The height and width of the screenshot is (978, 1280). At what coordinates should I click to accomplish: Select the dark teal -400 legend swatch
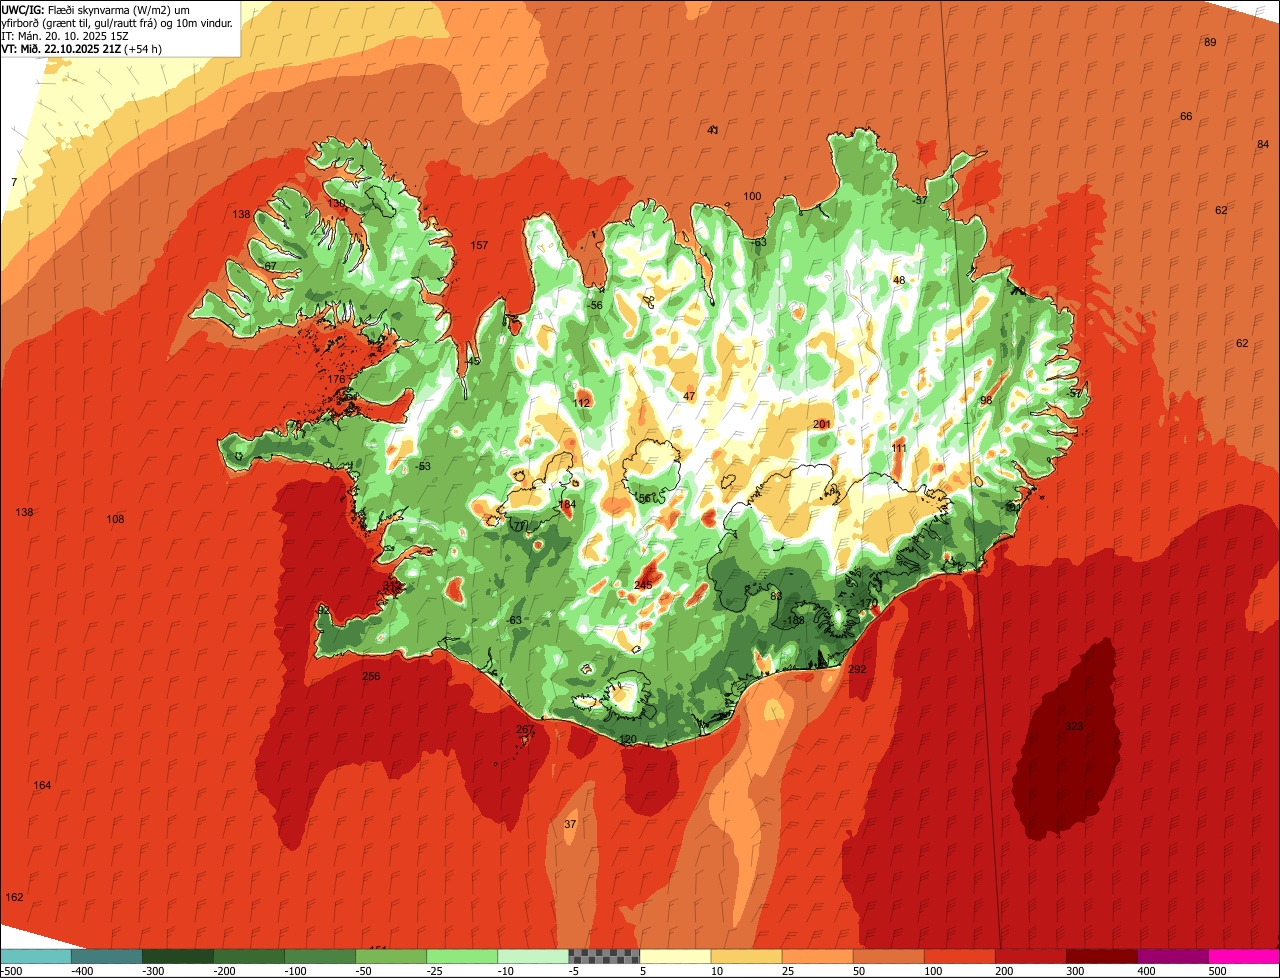106,956
